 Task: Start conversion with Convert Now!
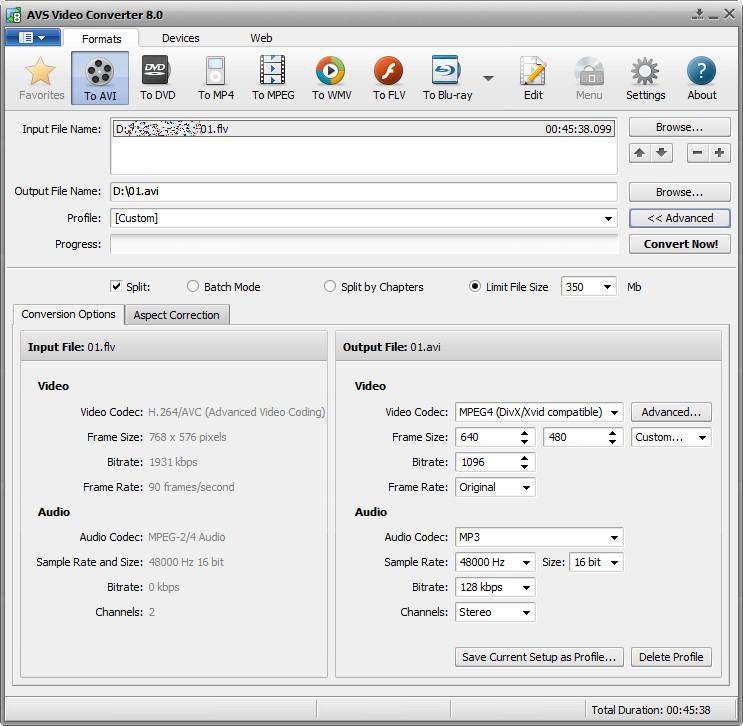[680, 245]
